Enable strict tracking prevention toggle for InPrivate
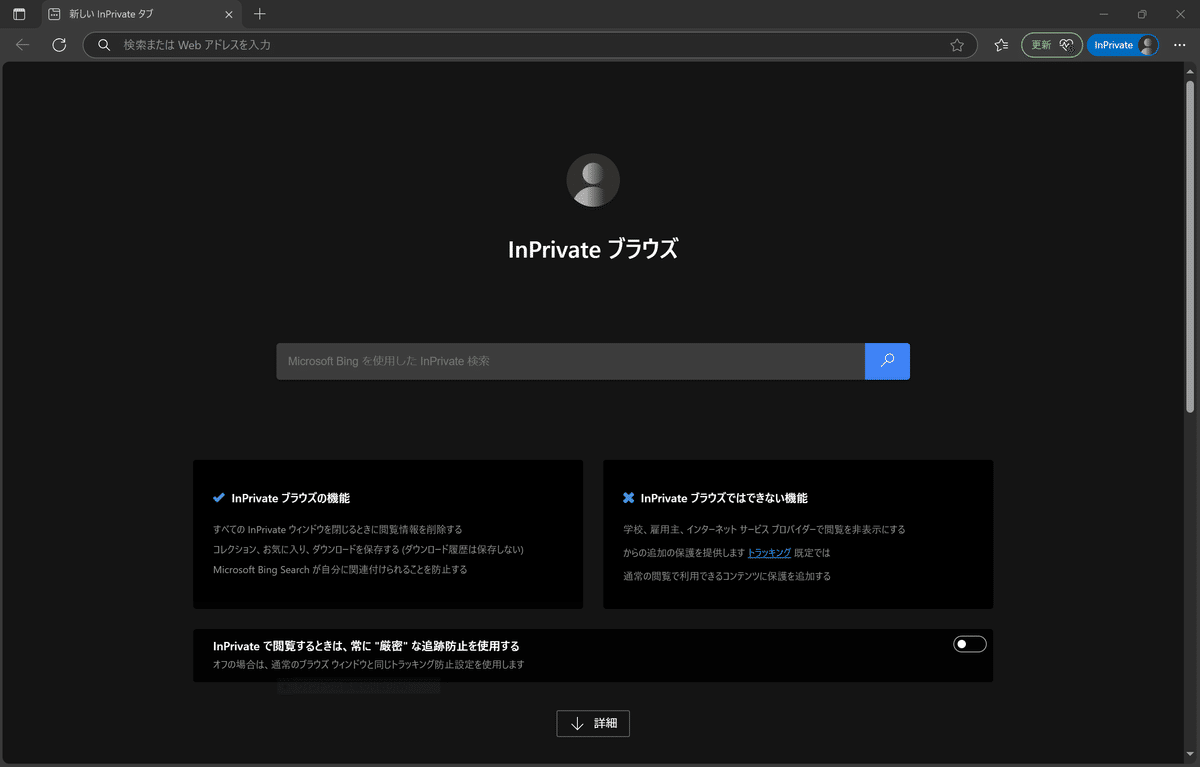The image size is (1200, 767). pyautogui.click(x=969, y=643)
